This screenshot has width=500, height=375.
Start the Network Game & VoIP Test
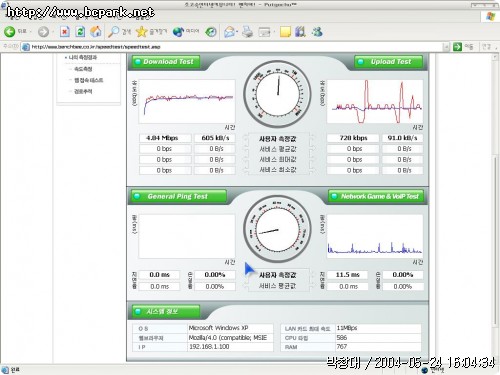(x=376, y=196)
